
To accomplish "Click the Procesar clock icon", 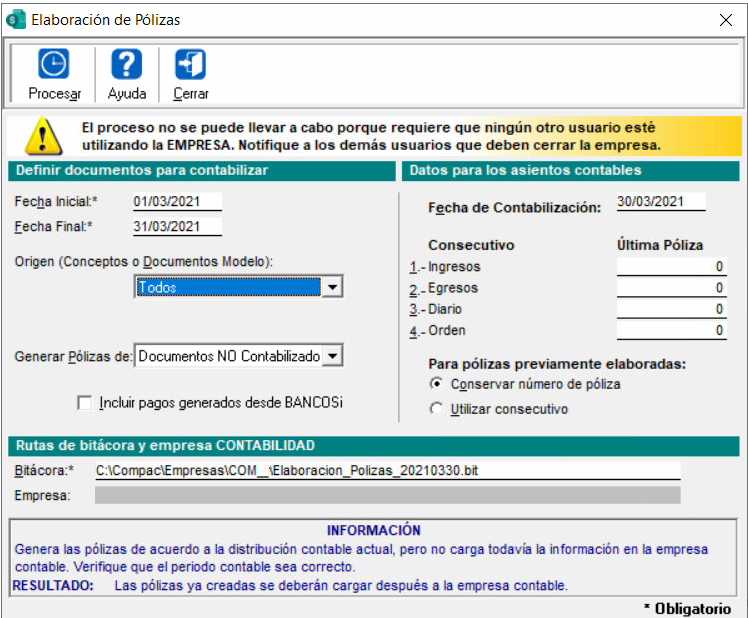I will tap(53, 65).
